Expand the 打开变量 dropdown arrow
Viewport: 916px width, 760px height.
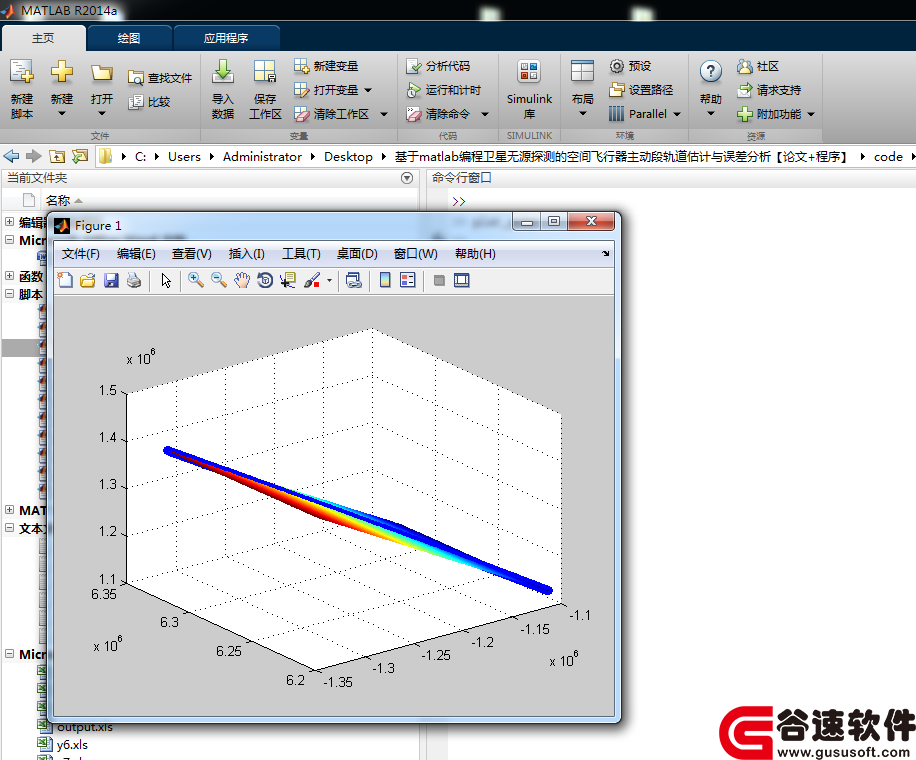tap(368, 90)
